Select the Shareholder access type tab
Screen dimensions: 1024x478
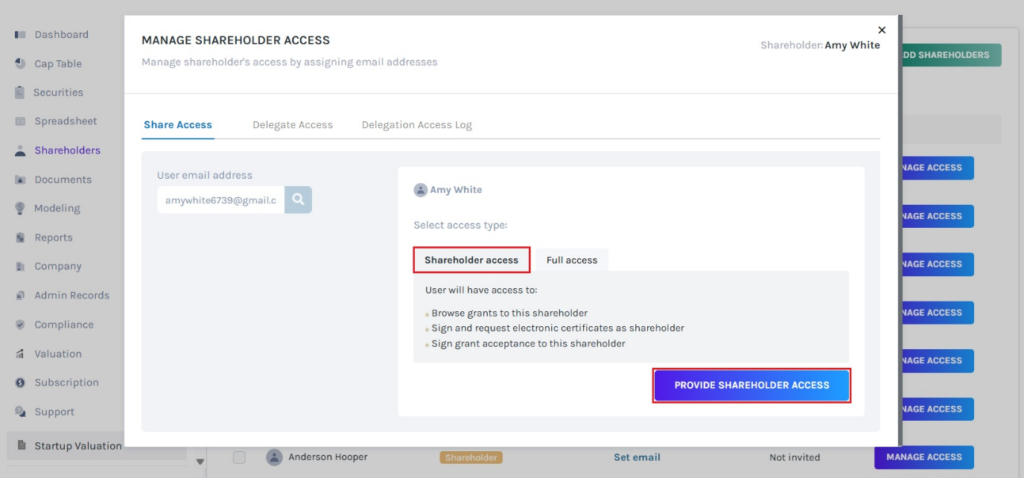(x=472, y=260)
